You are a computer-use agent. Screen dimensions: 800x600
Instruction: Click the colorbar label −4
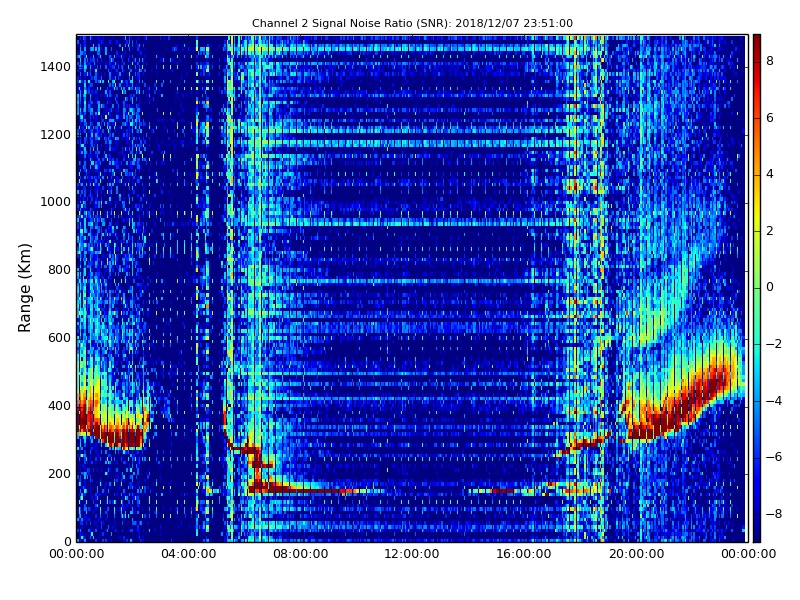click(x=774, y=401)
